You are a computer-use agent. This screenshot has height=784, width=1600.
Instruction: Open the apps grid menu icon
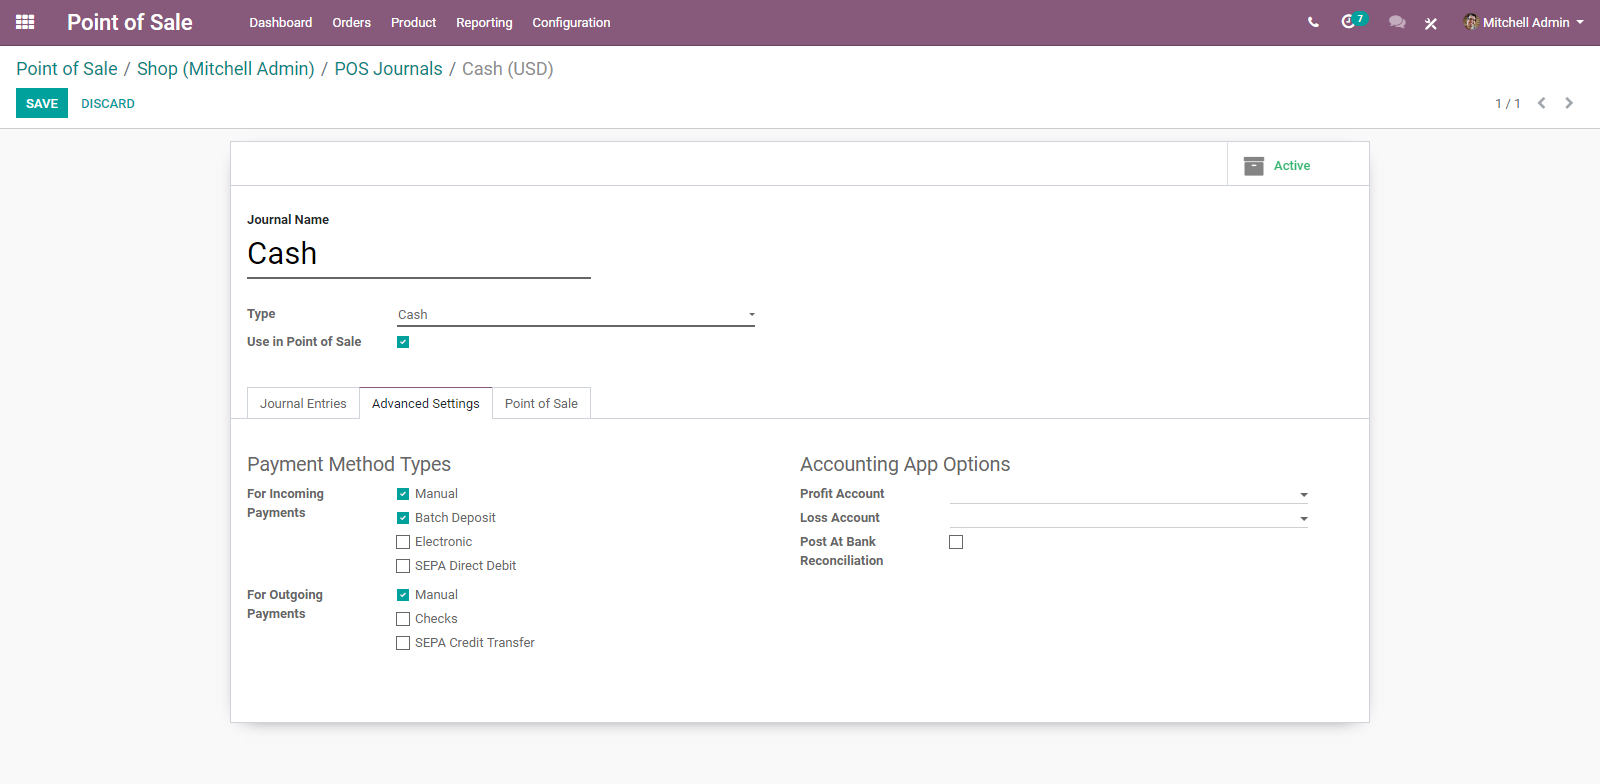25,22
